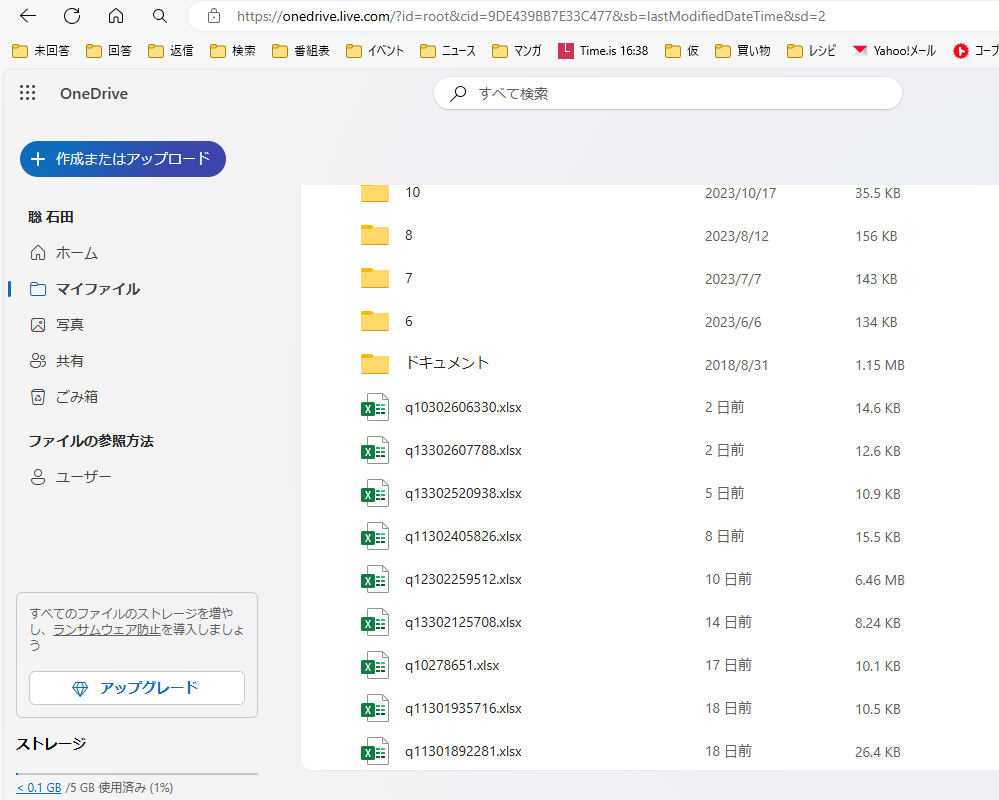Open 写真 in the sidebar

[x=57, y=325]
